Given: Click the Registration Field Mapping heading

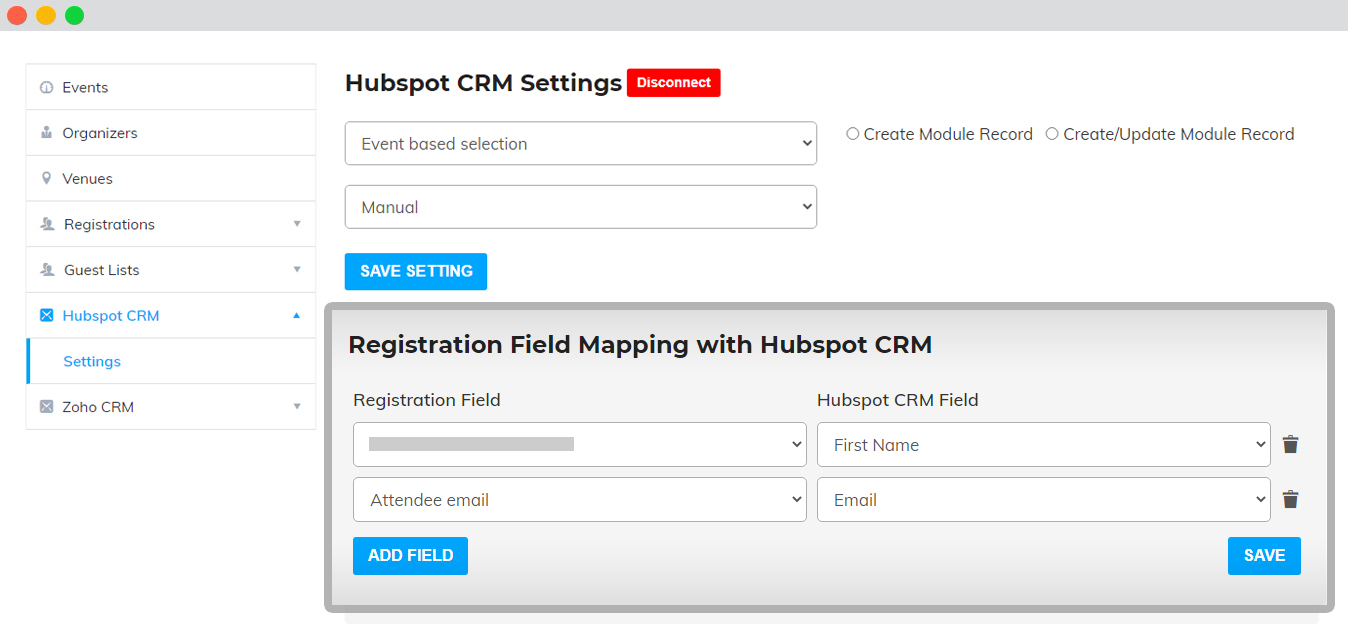Looking at the screenshot, I should coord(640,345).
